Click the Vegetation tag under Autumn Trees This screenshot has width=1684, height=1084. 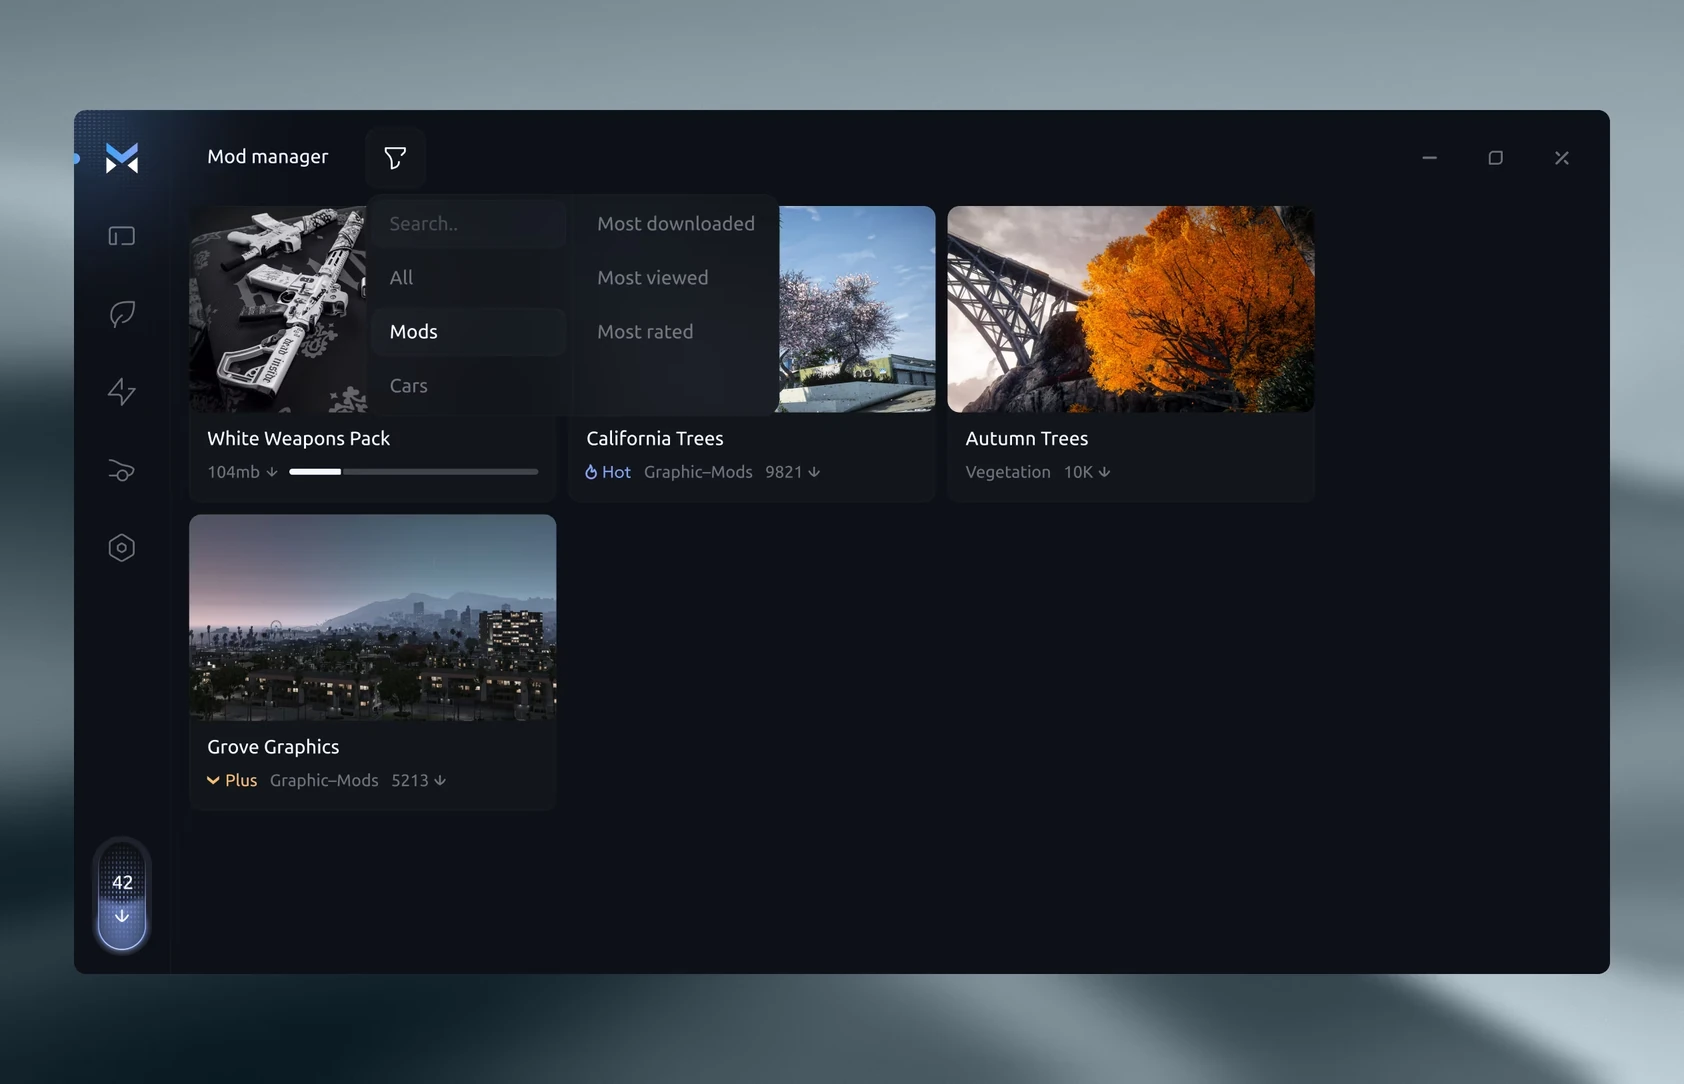1008,472
